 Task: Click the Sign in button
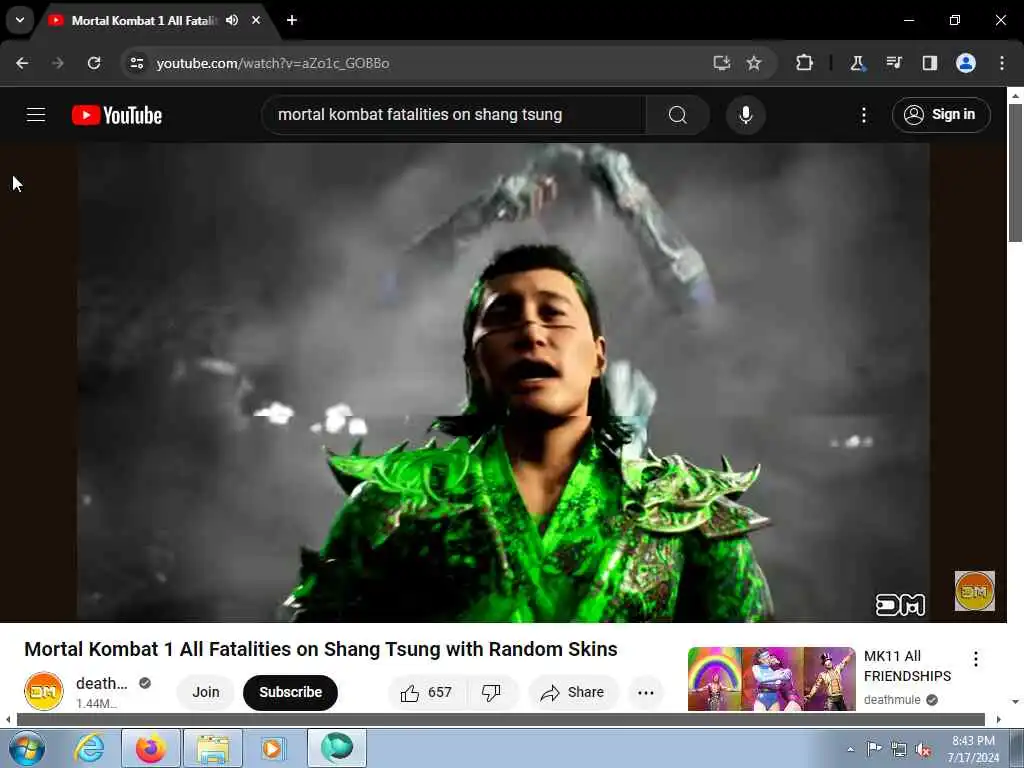[941, 115]
